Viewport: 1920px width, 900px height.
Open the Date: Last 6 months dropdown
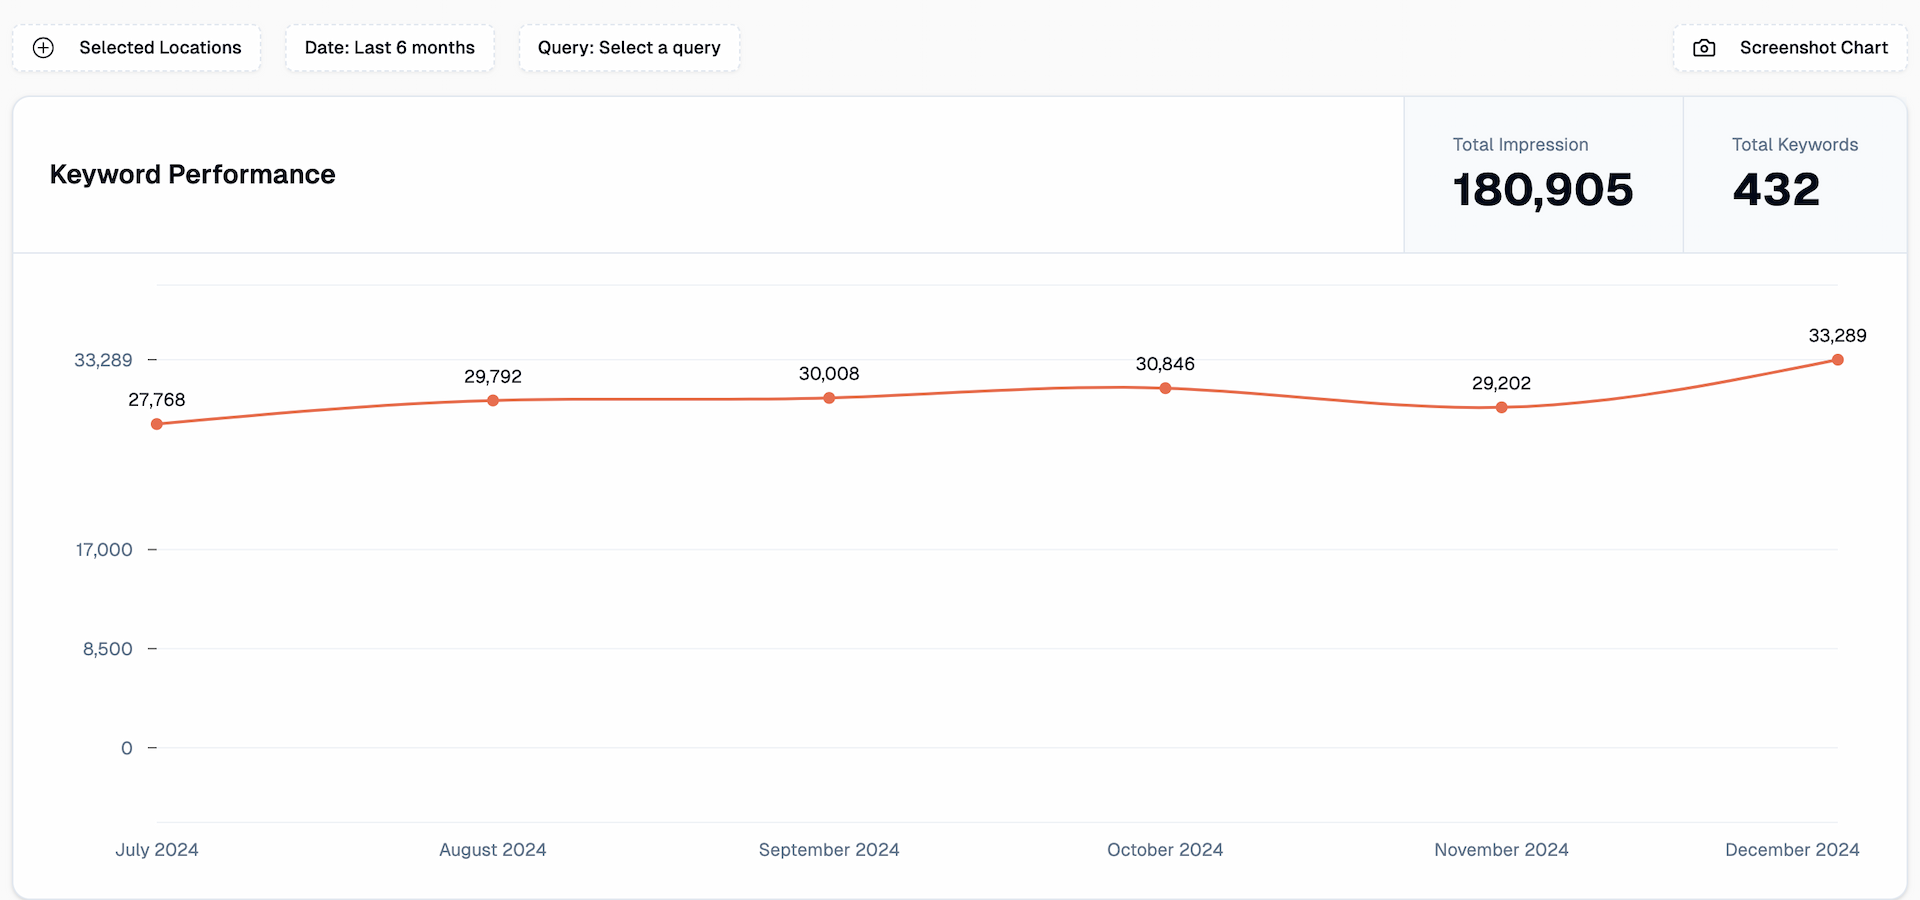[390, 48]
